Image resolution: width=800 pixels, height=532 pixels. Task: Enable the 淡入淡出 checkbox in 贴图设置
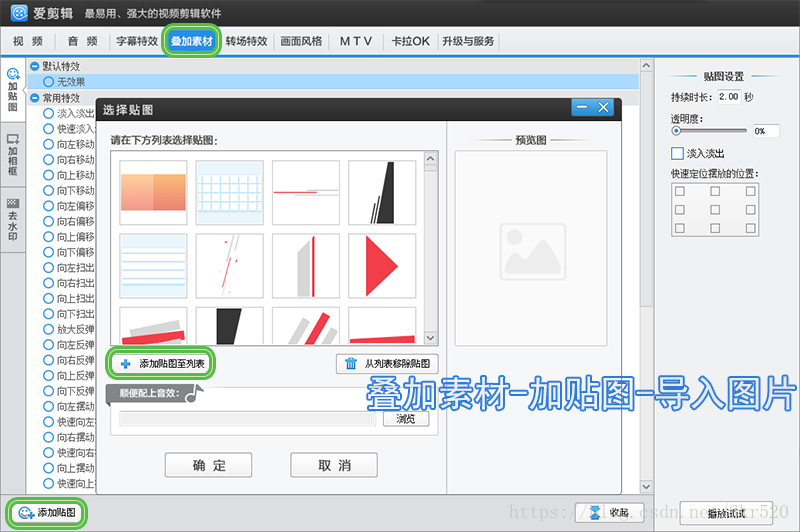coord(677,153)
